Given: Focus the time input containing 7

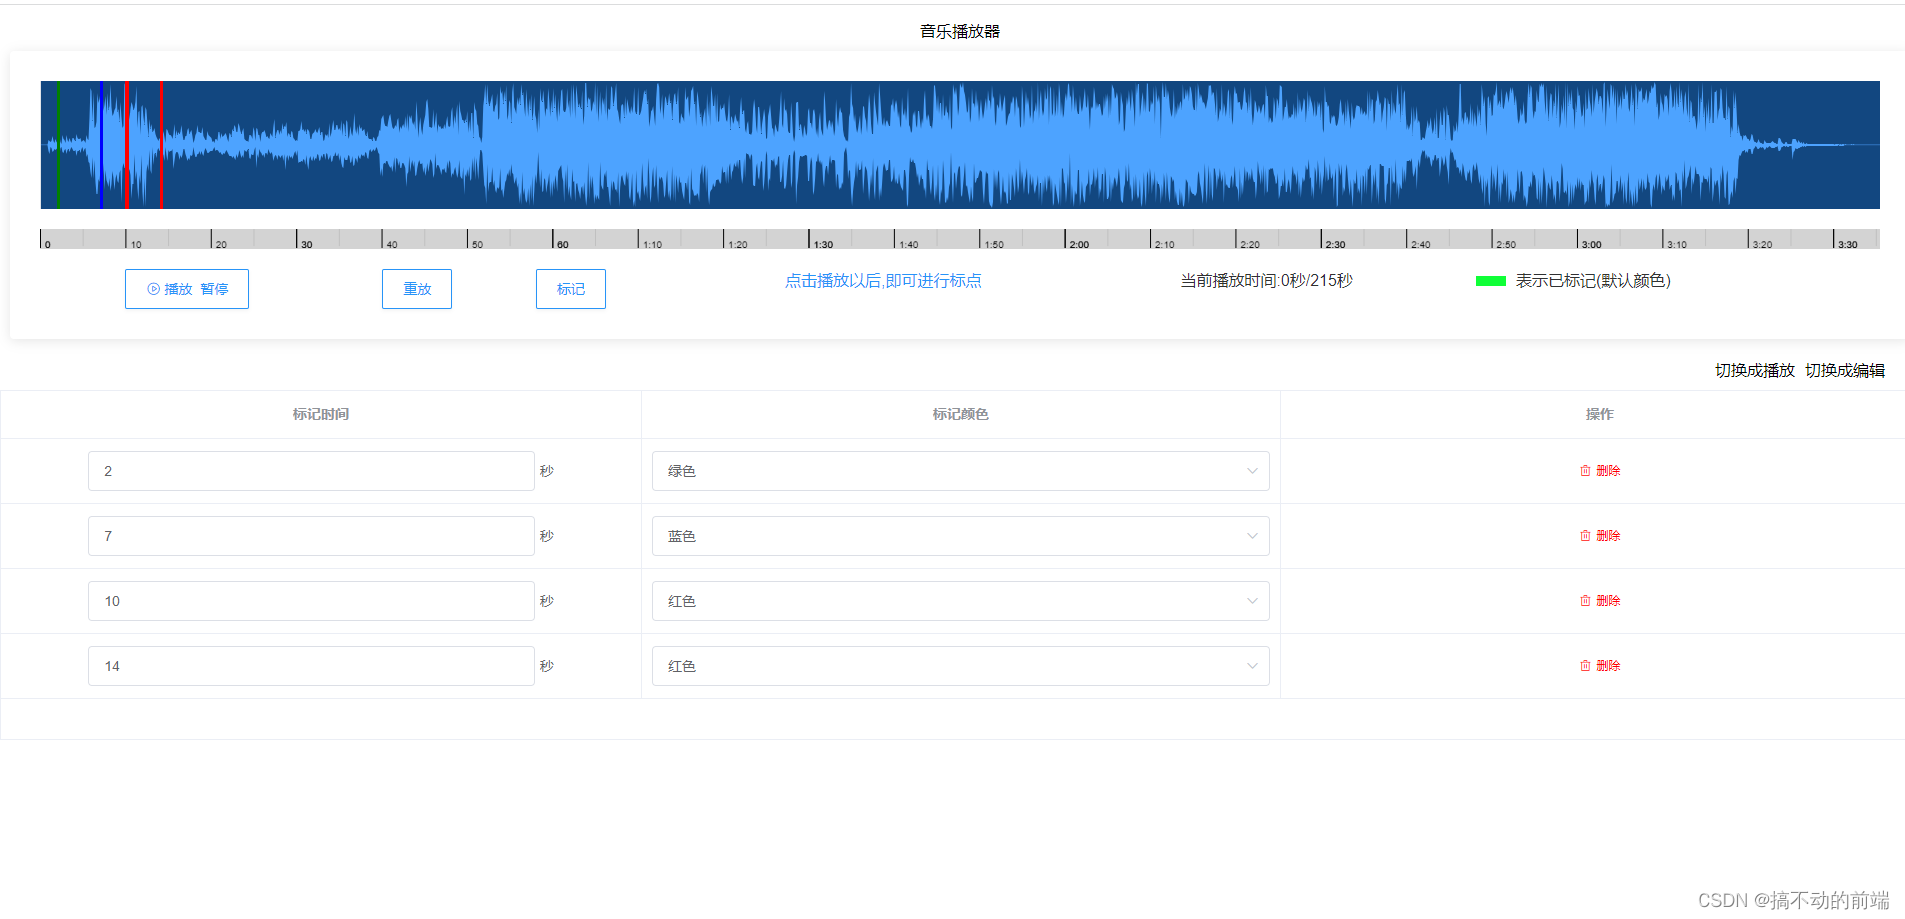Looking at the screenshot, I should coord(311,536).
